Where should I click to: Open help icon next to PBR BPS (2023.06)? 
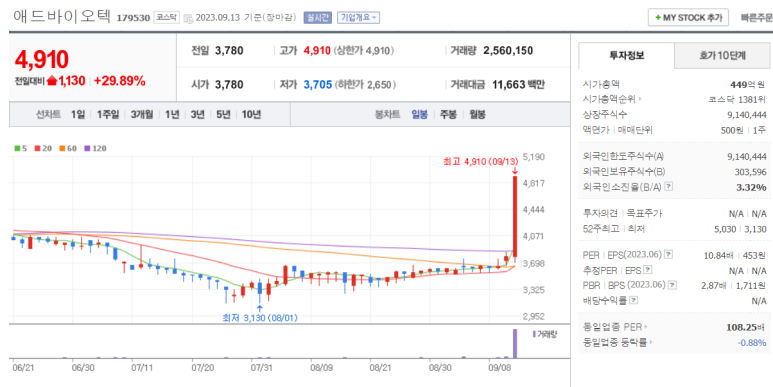coord(672,285)
